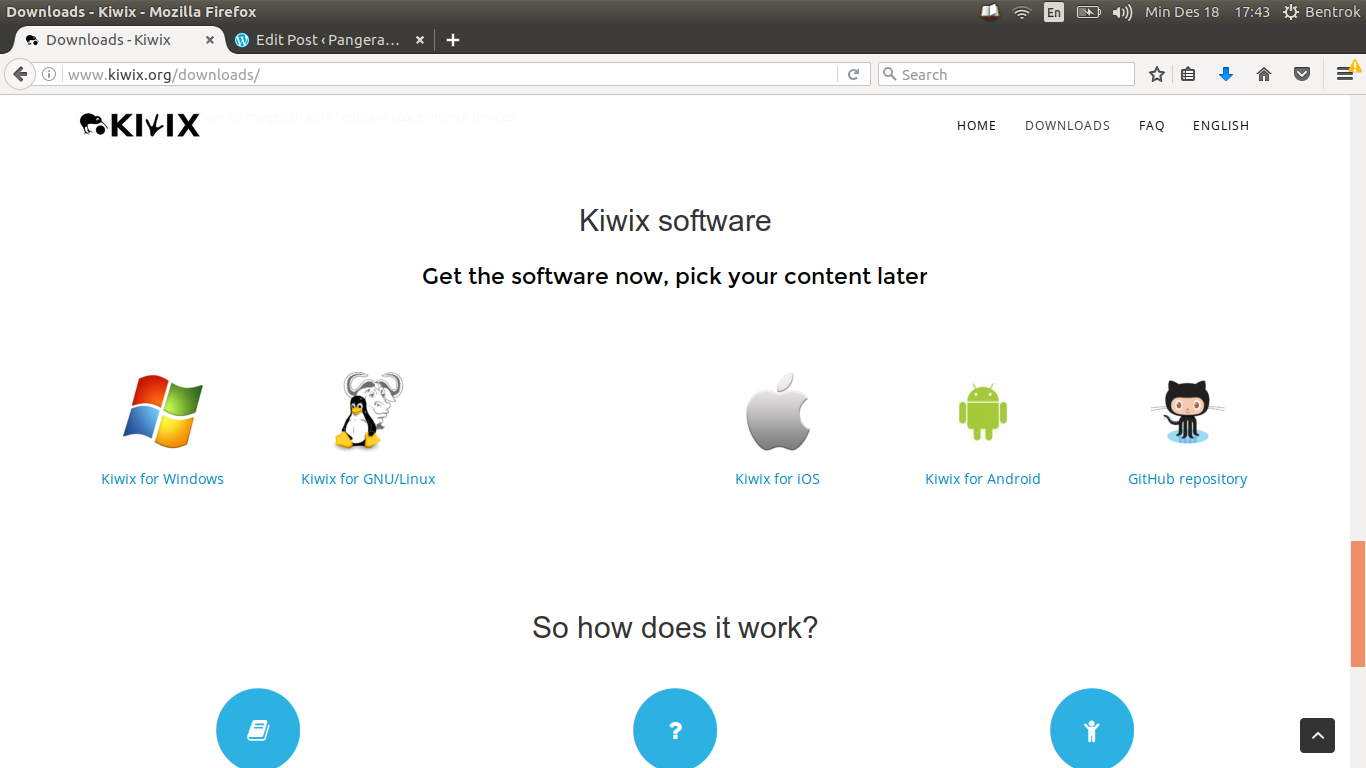The width and height of the screenshot is (1366, 768).
Task: Open the ENGLISH language menu
Action: coord(1221,126)
